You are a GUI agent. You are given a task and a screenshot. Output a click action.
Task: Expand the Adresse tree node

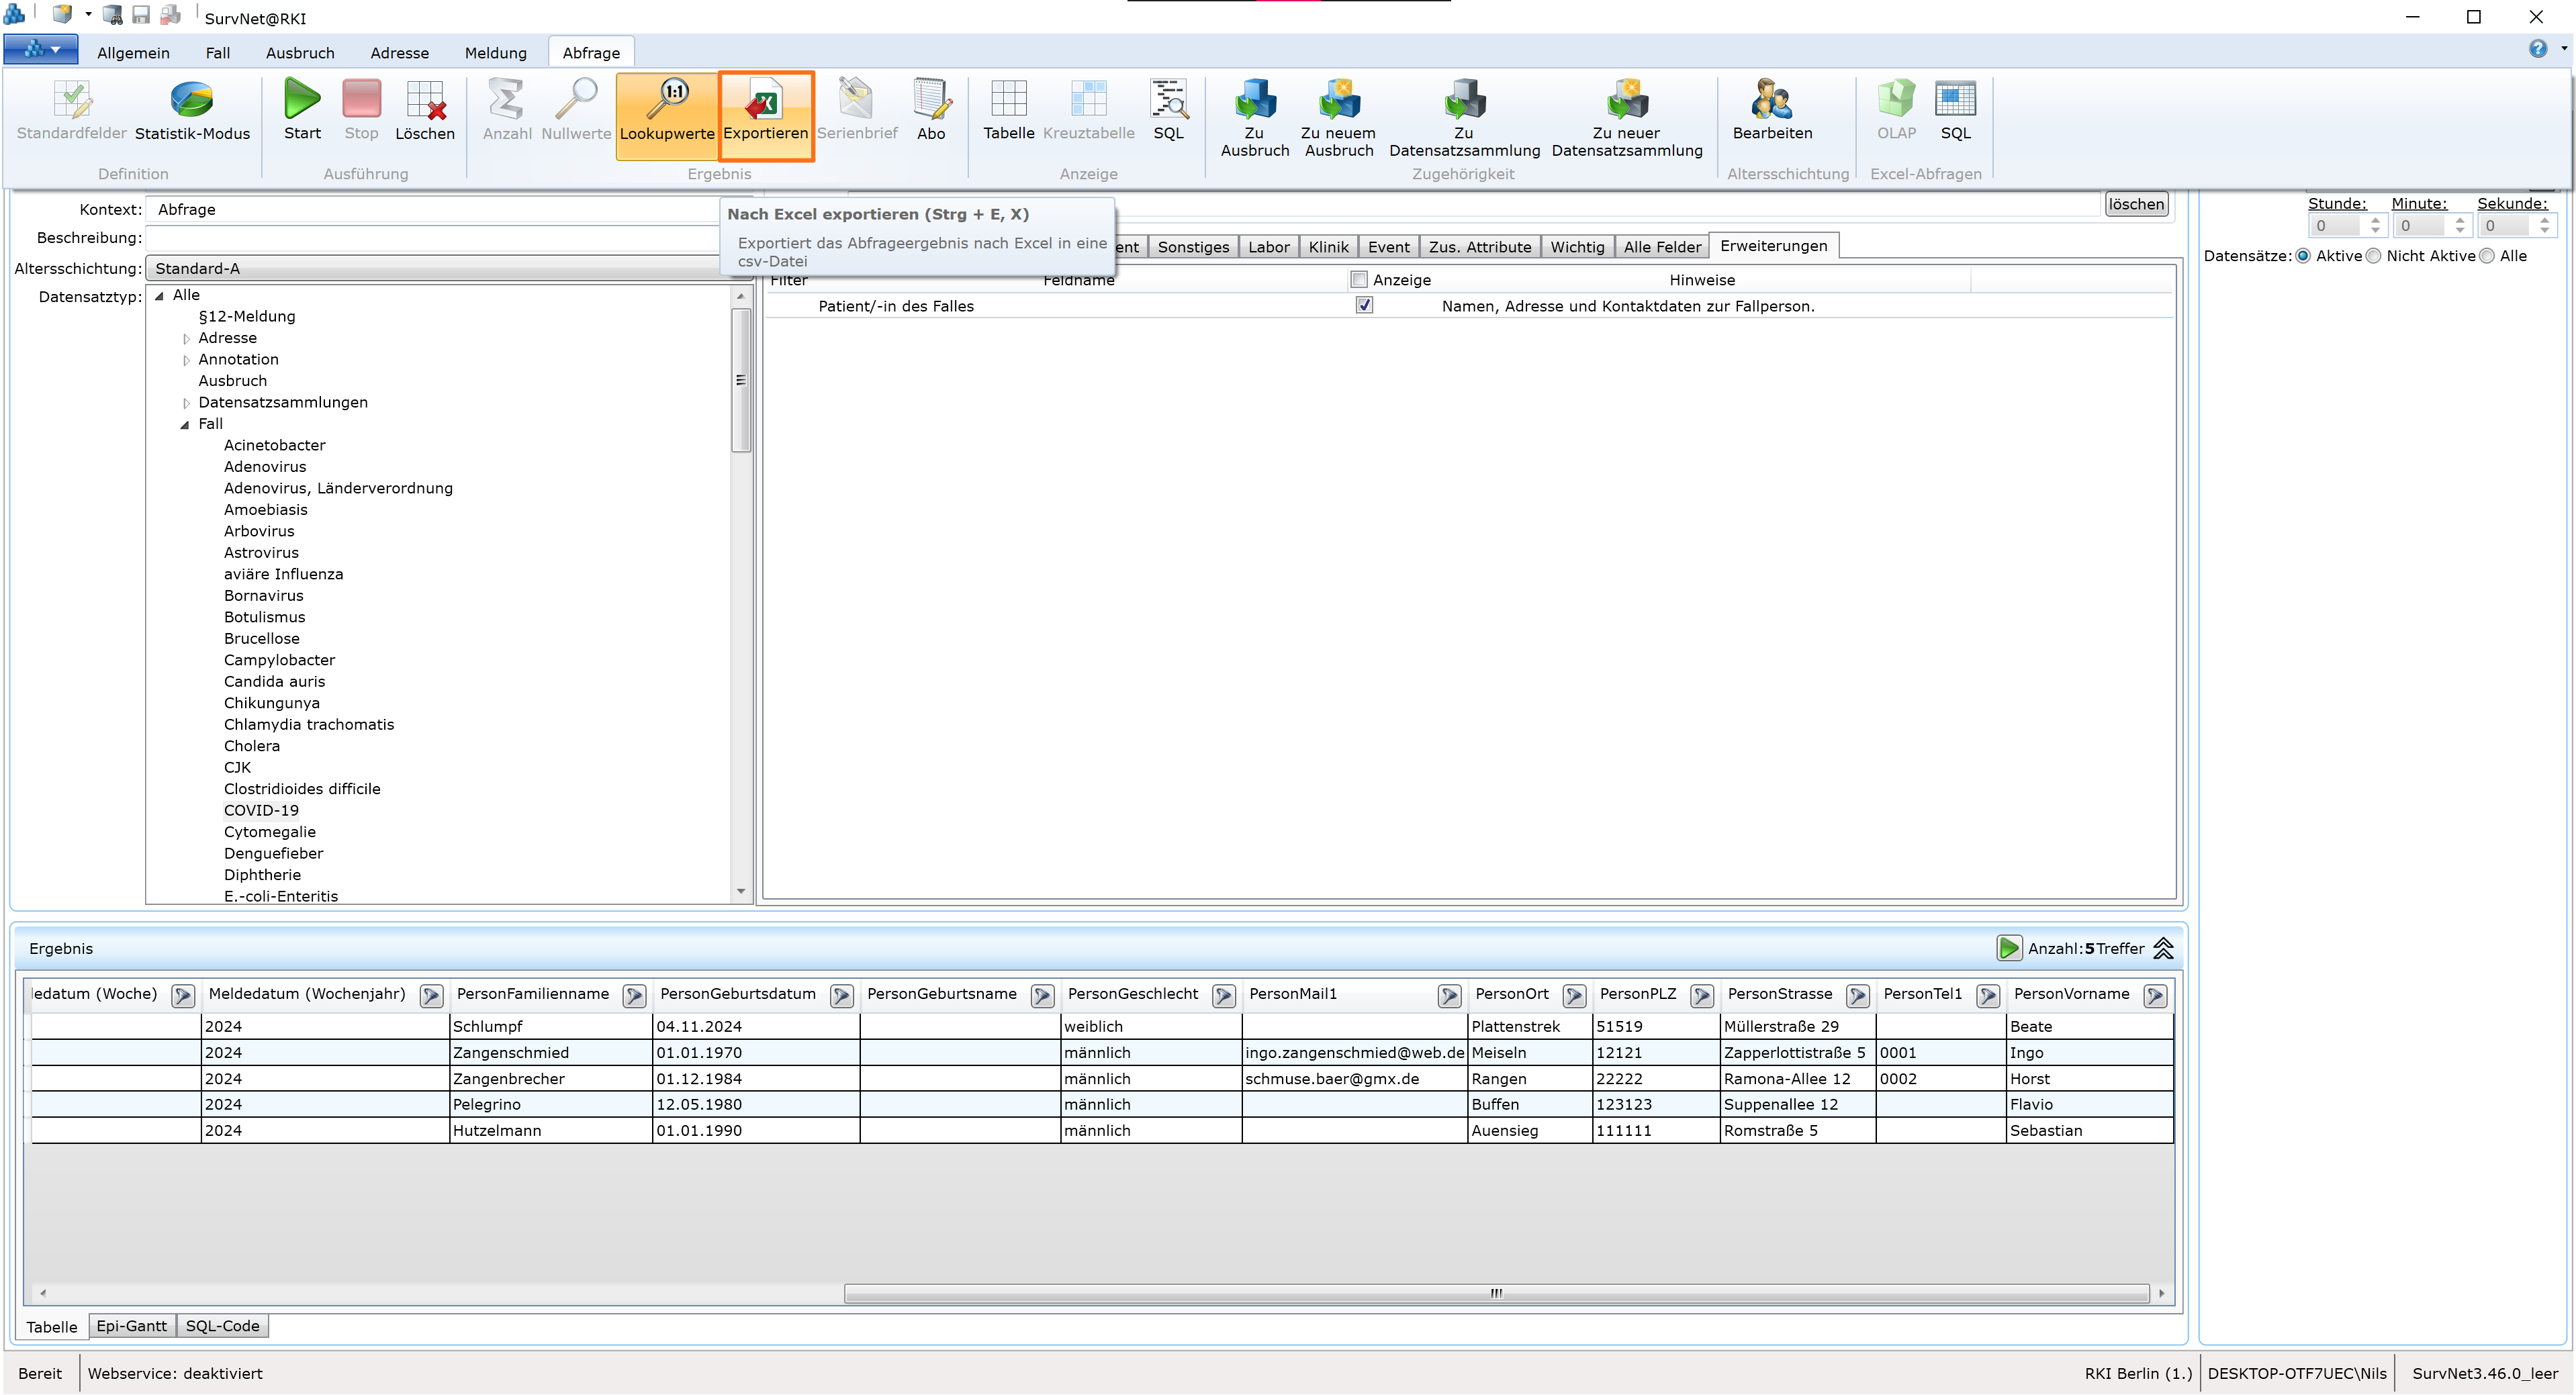pos(187,338)
